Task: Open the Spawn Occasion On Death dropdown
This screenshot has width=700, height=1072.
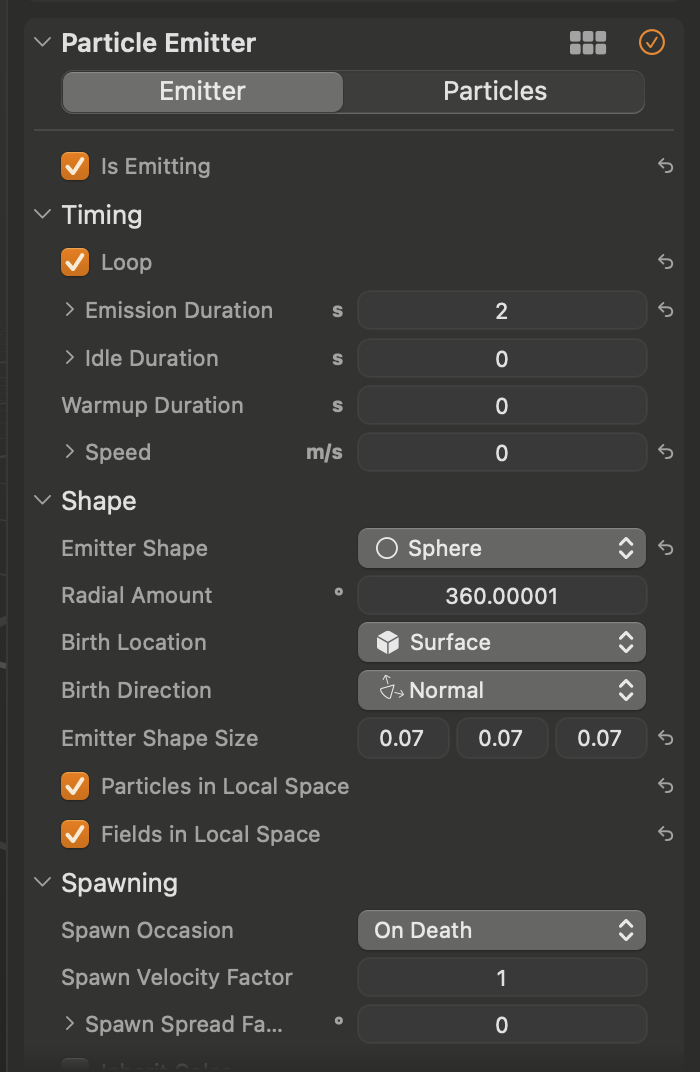Action: pyautogui.click(x=501, y=930)
